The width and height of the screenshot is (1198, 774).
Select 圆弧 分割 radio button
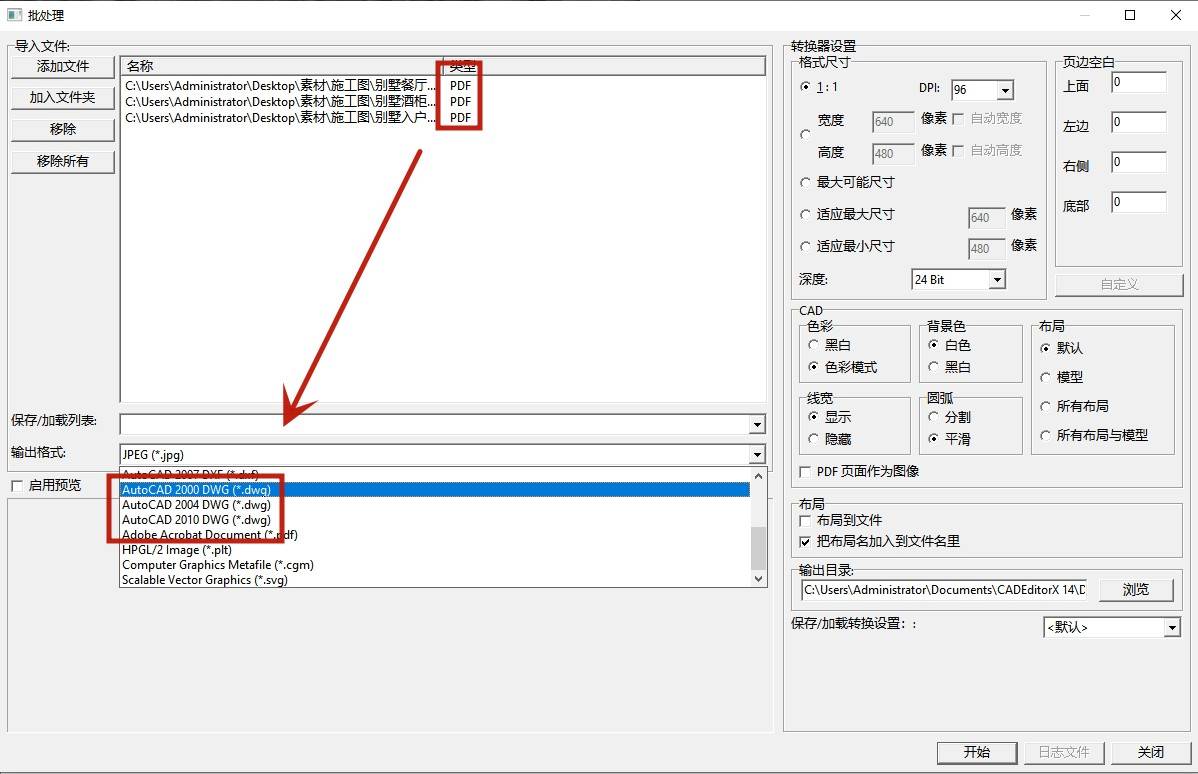[933, 417]
